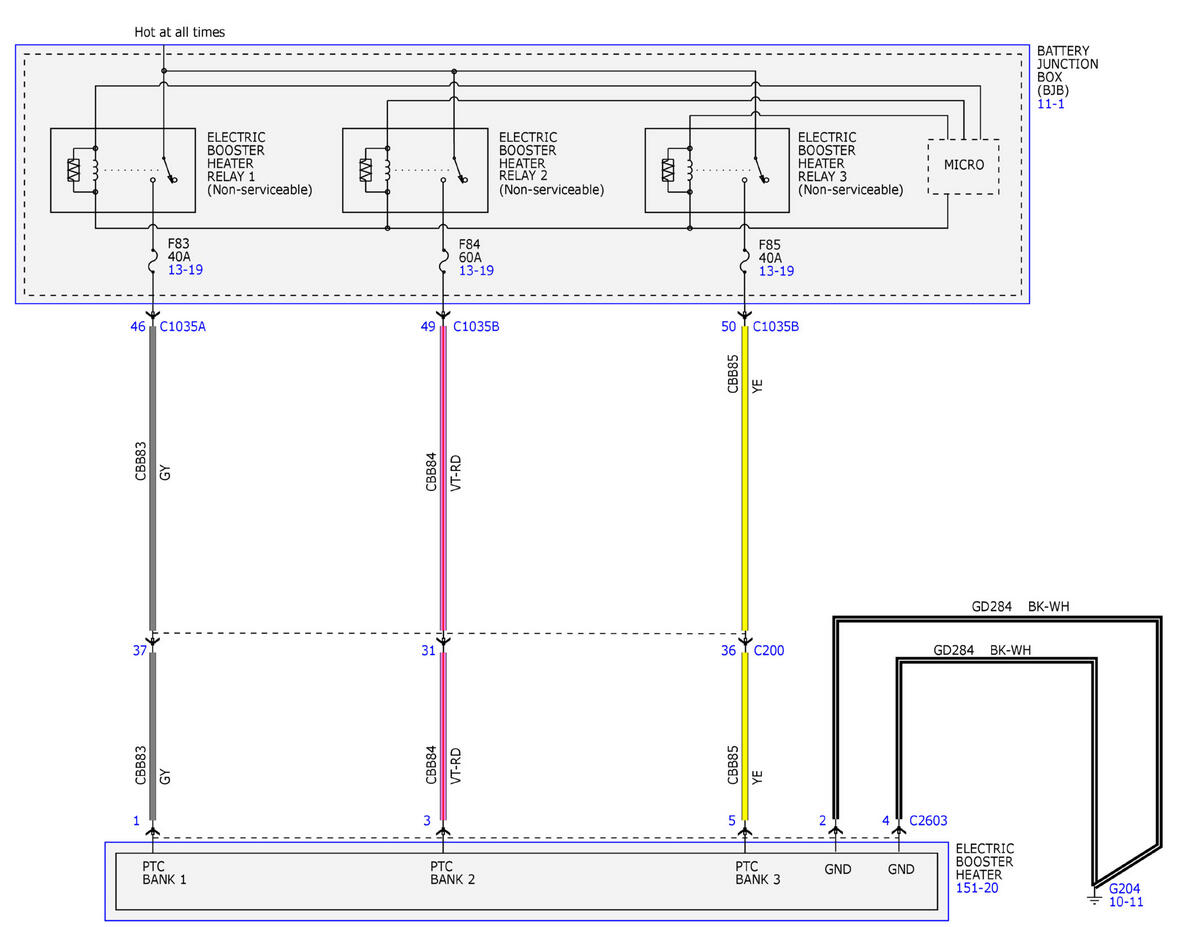
Task: Select pin 3 above PTC Bank 2
Action: point(427,821)
